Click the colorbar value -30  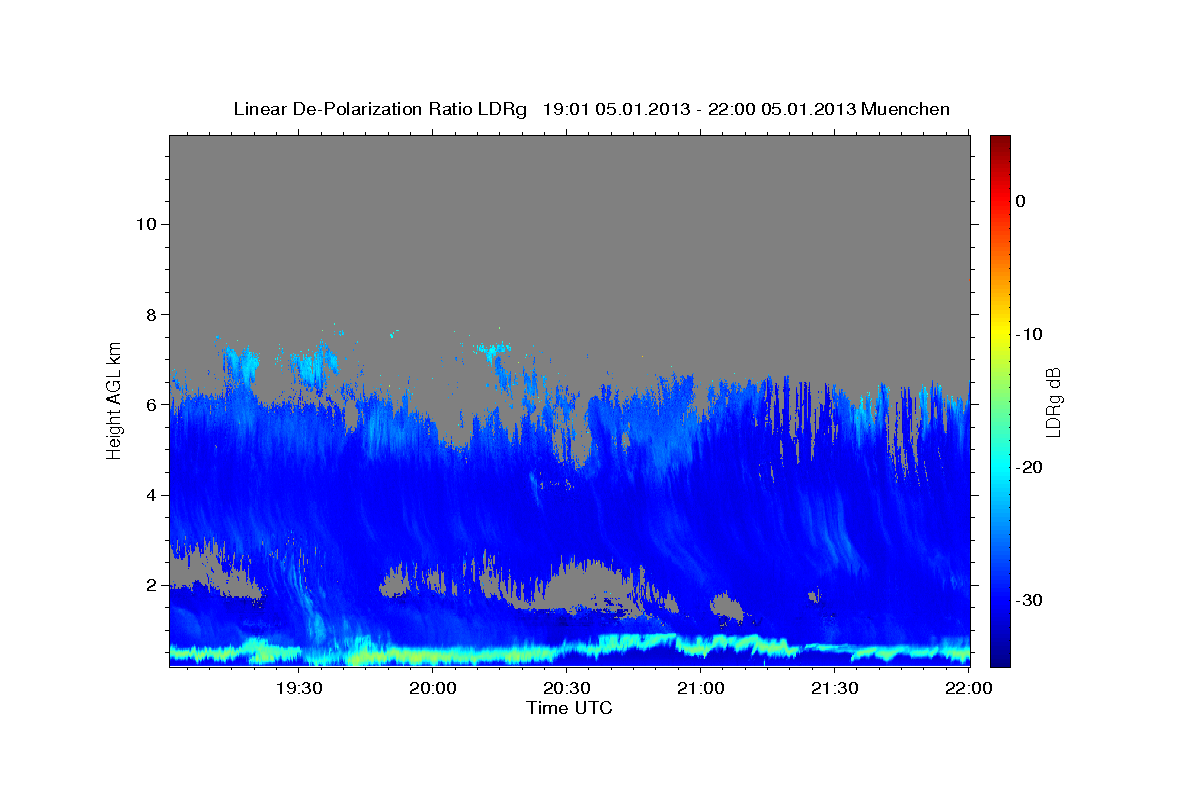[x=1028, y=600]
